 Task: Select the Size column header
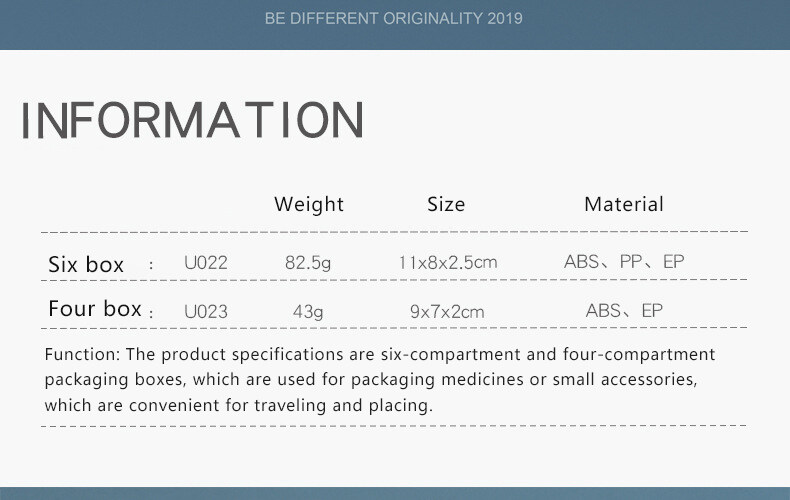(x=446, y=204)
